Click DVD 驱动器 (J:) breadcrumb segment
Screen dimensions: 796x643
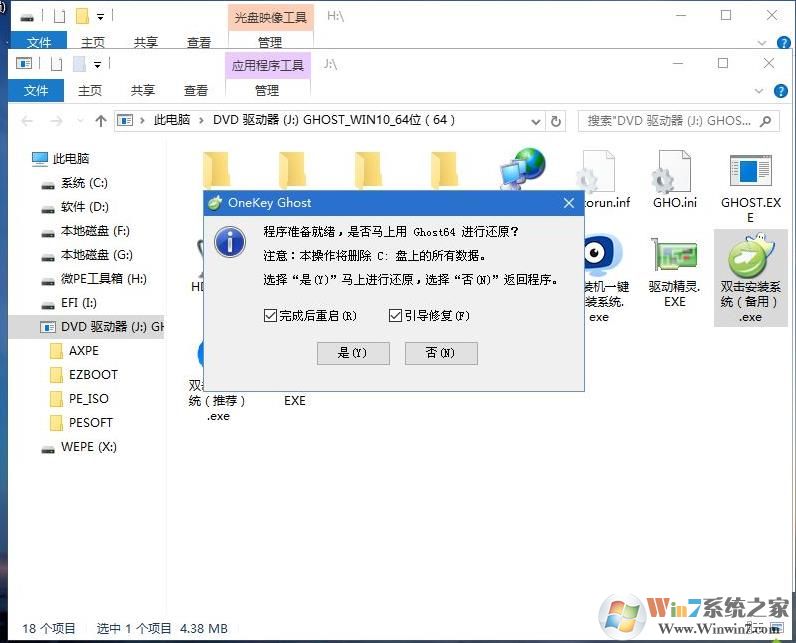pos(334,120)
